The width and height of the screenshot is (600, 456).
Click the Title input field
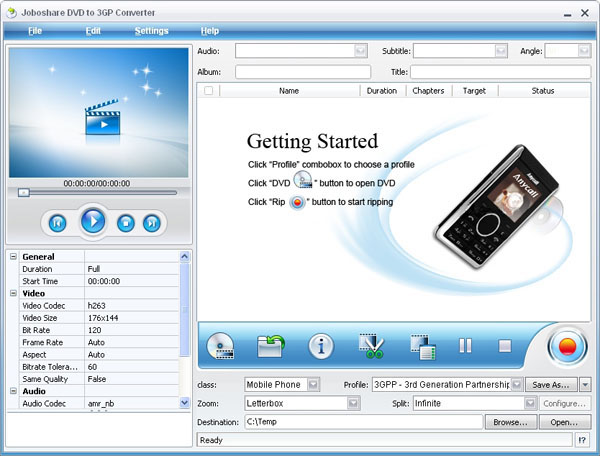501,72
